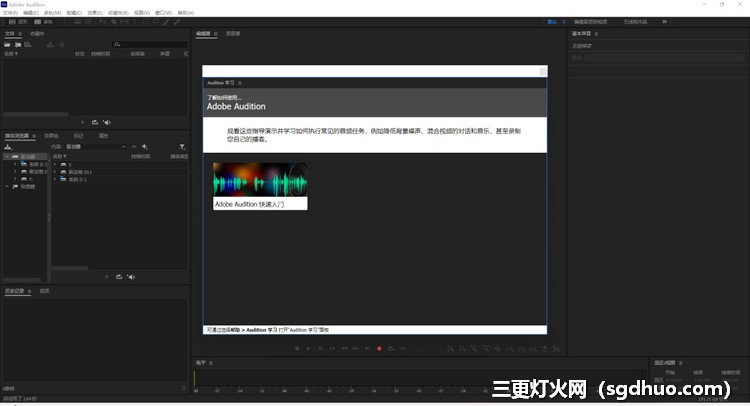Toggle auto-play speaker in 文件 panel
The height and width of the screenshot is (406, 750).
107,122
